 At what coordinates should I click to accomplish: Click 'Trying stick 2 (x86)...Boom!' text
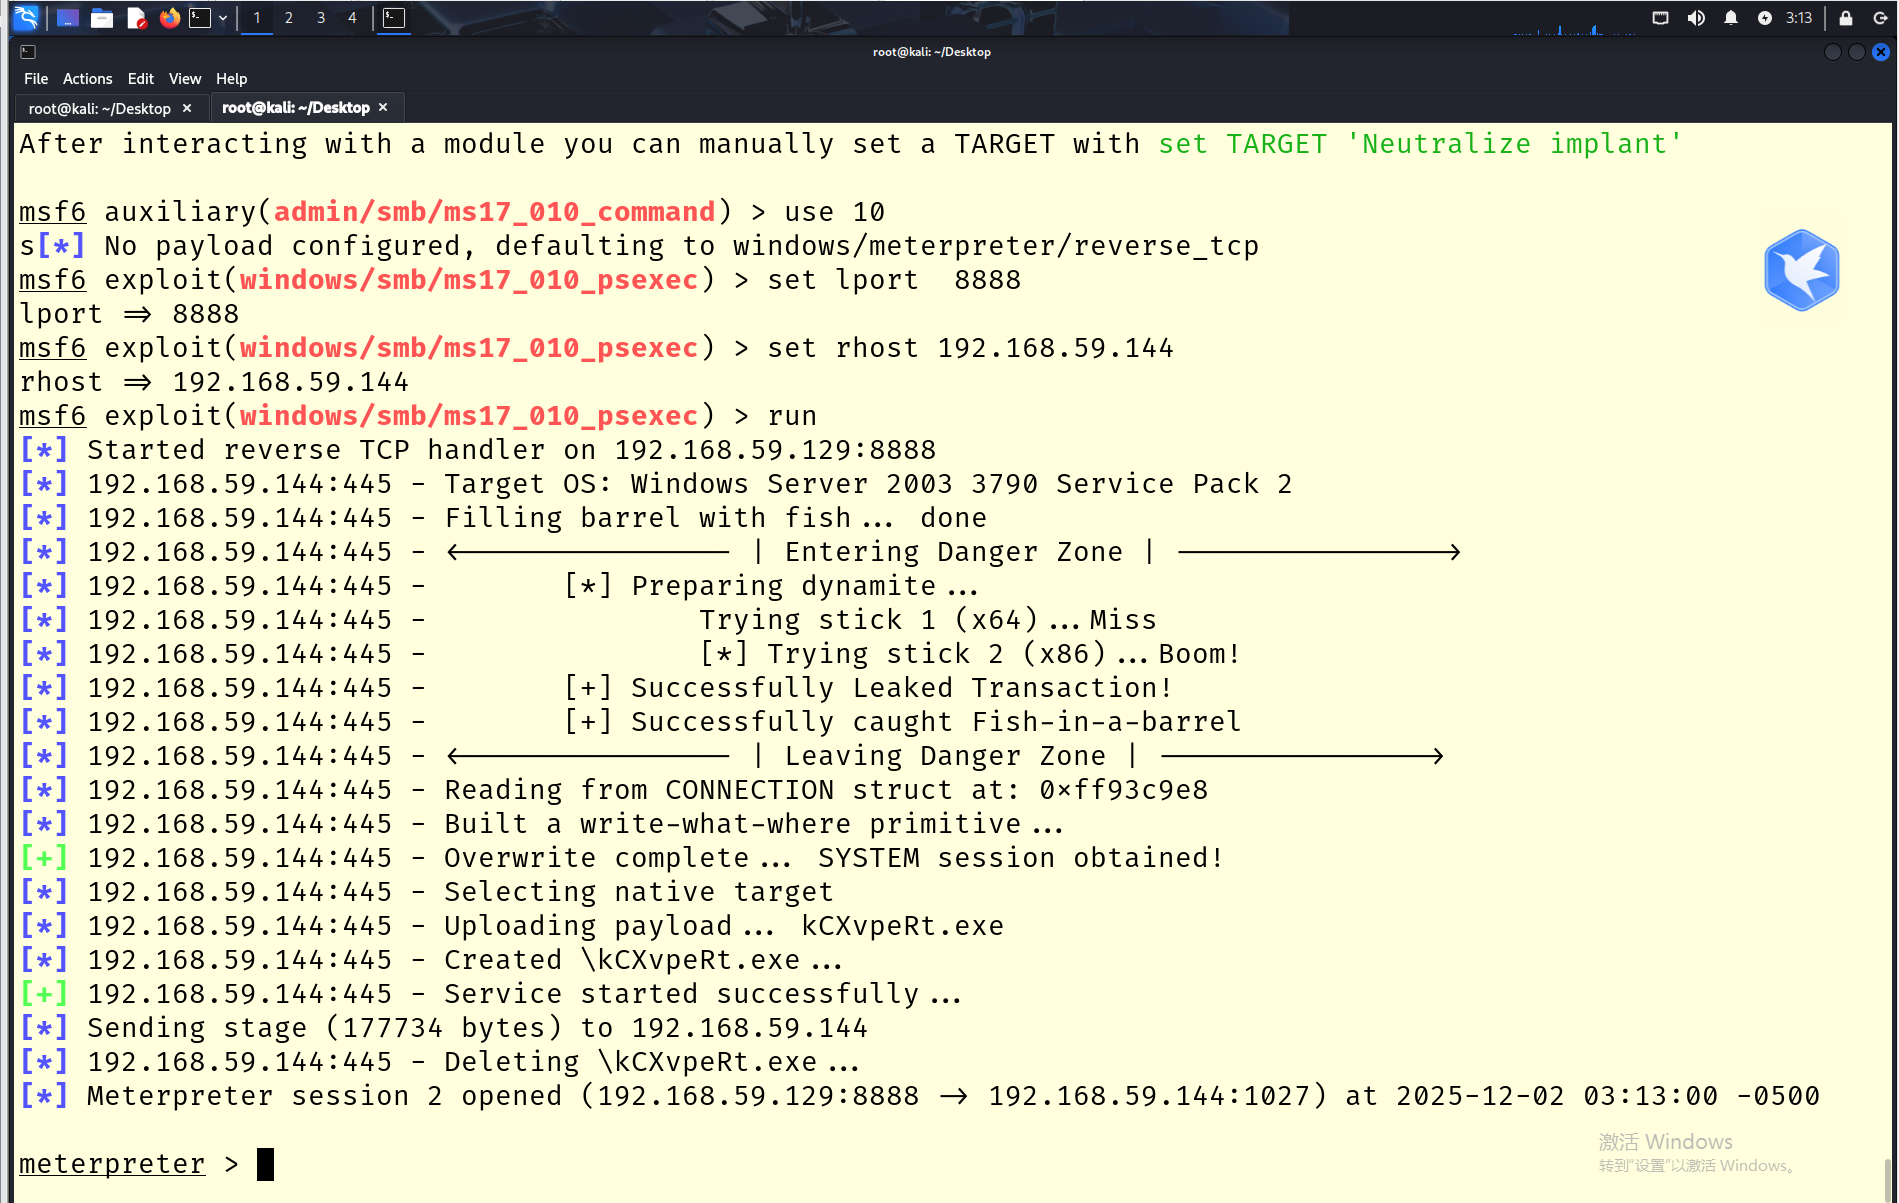pos(1004,654)
